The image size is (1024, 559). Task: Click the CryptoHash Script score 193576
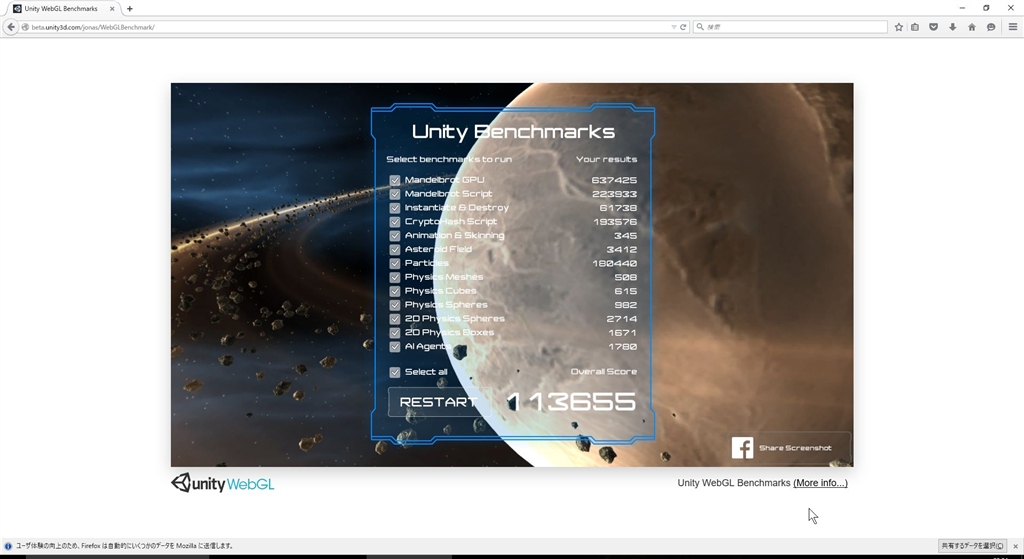click(615, 222)
